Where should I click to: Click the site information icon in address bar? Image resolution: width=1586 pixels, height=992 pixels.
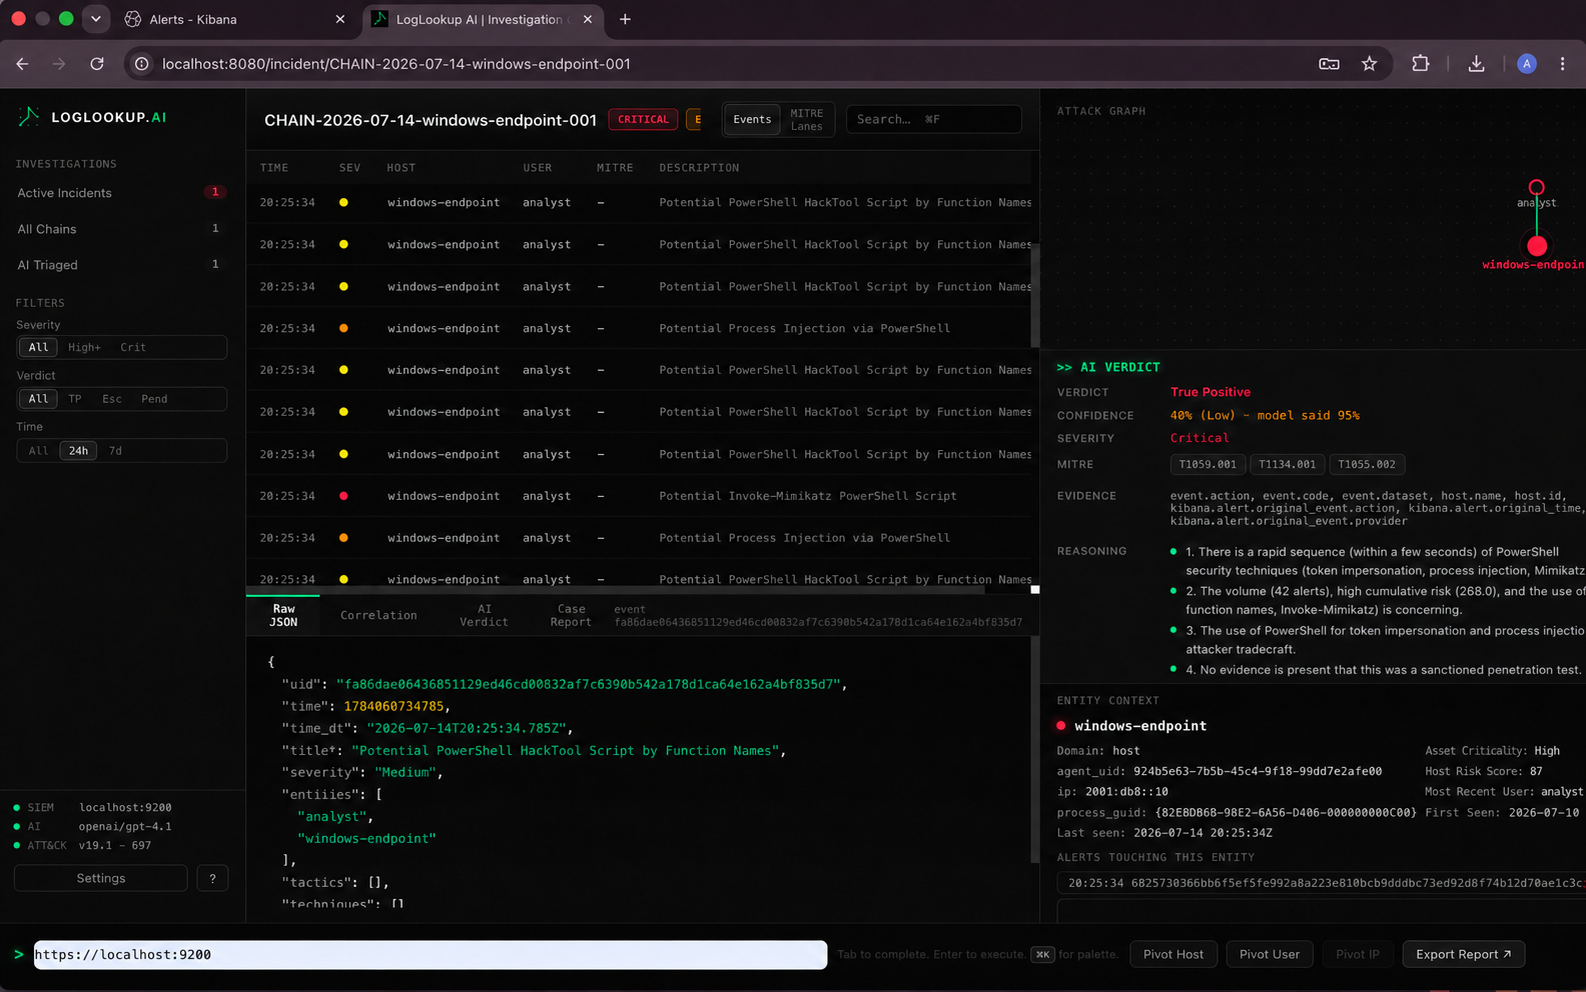(142, 64)
